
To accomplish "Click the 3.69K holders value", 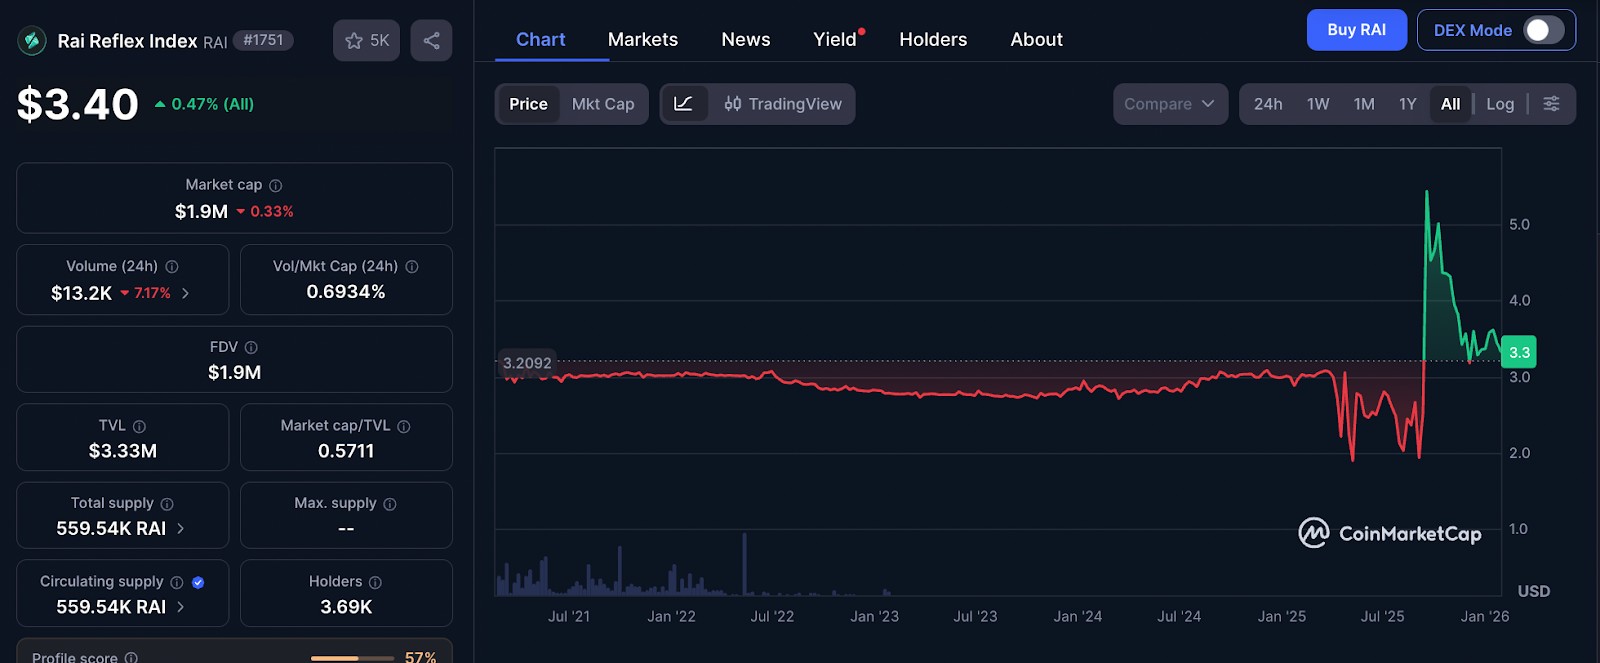I will pos(346,607).
